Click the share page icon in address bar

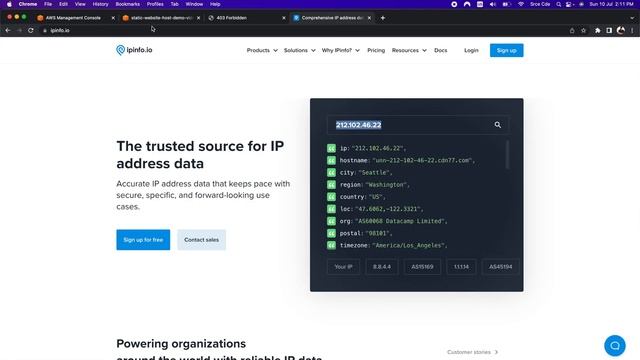coord(572,30)
